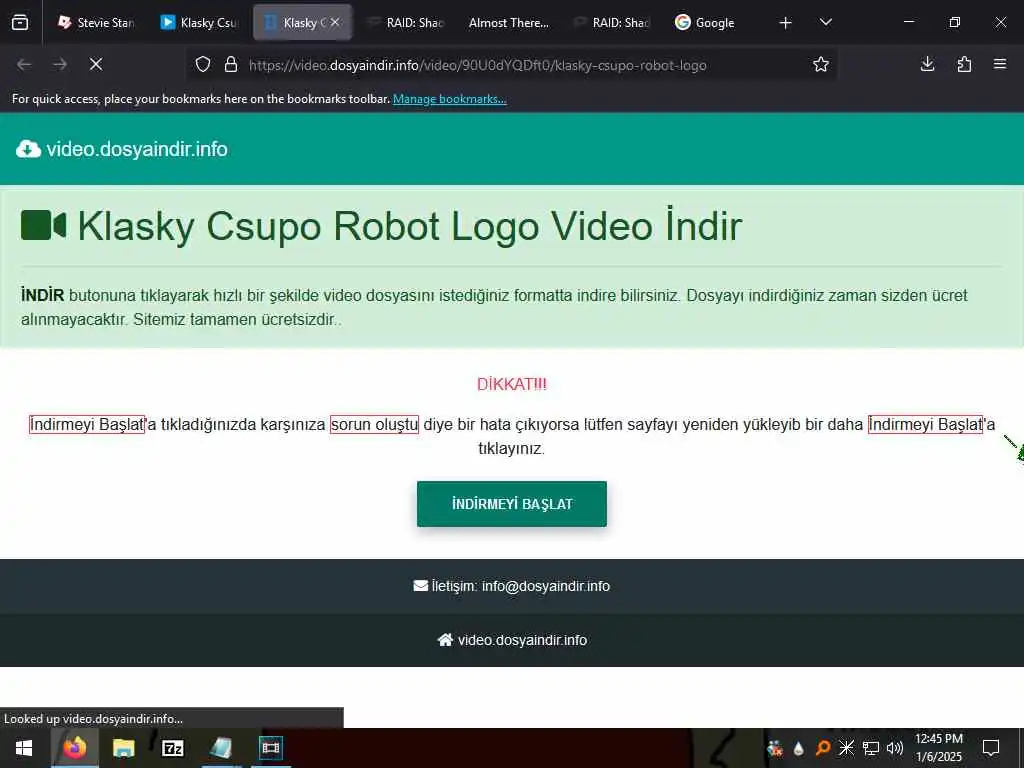
Task: Click the red DİKKAT!!! warning text
Action: 511,384
